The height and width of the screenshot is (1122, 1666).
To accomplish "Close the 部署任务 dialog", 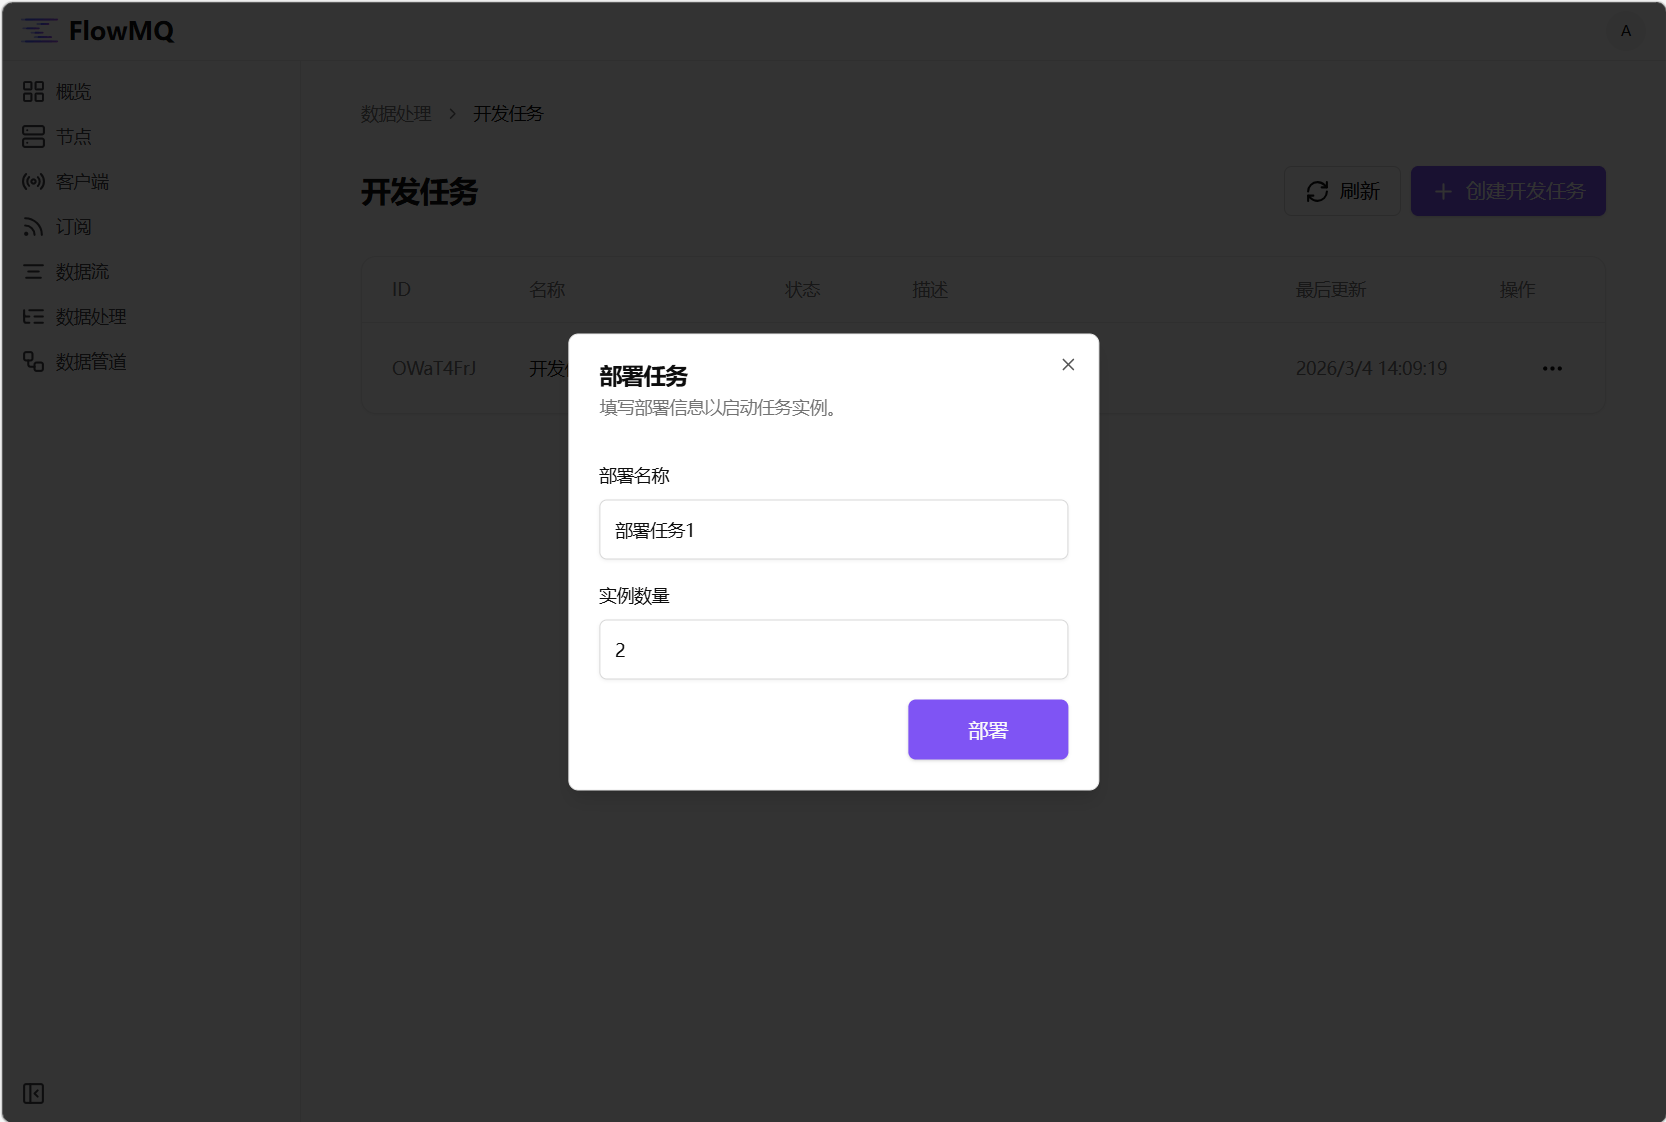I will (1067, 364).
